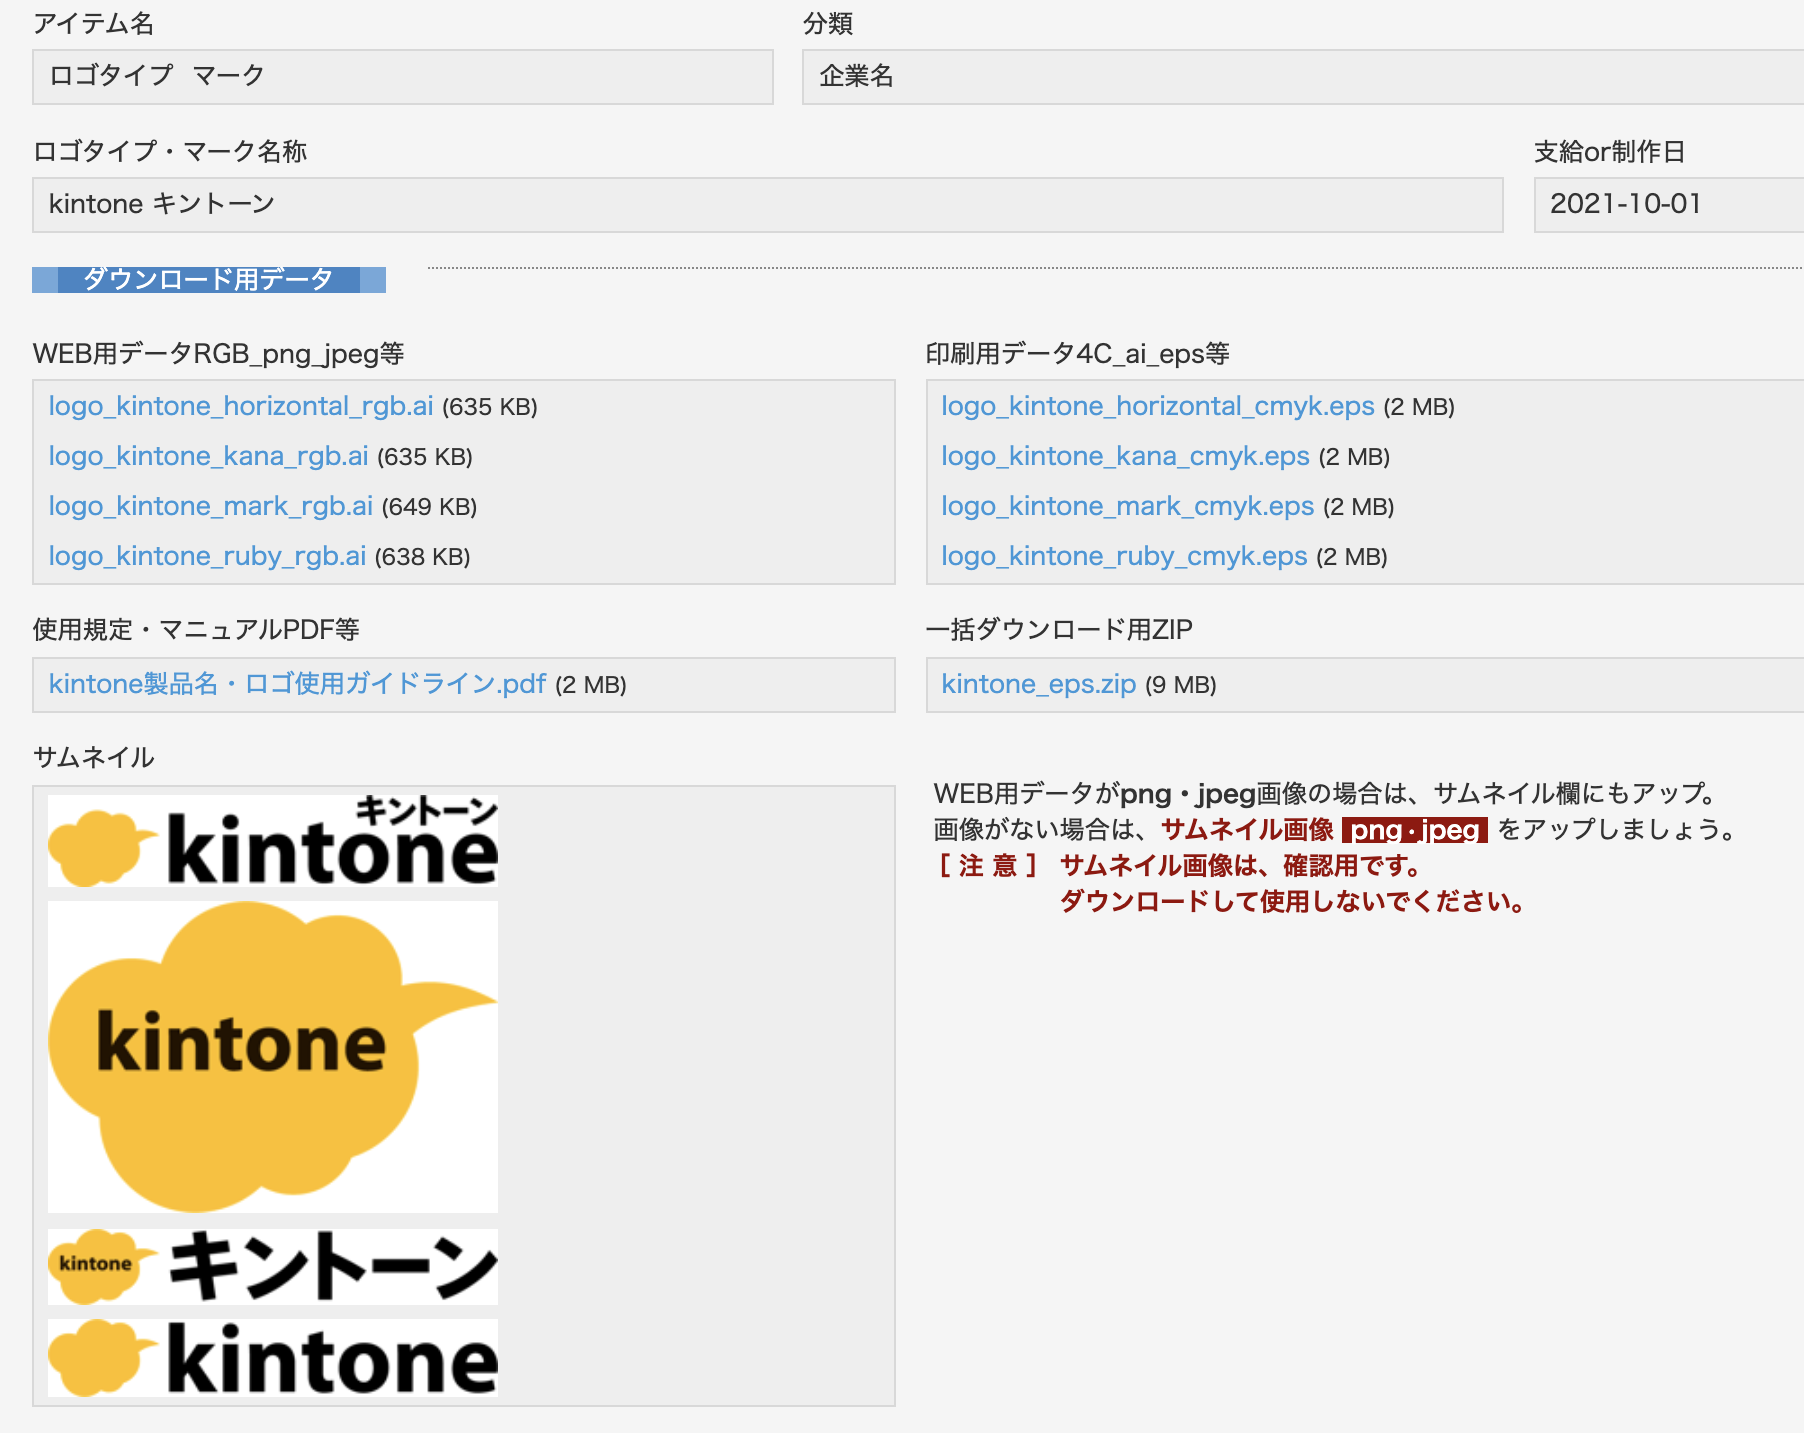
Task: Download logo_kintone_kana_cmyk.eps
Action: tap(1125, 456)
